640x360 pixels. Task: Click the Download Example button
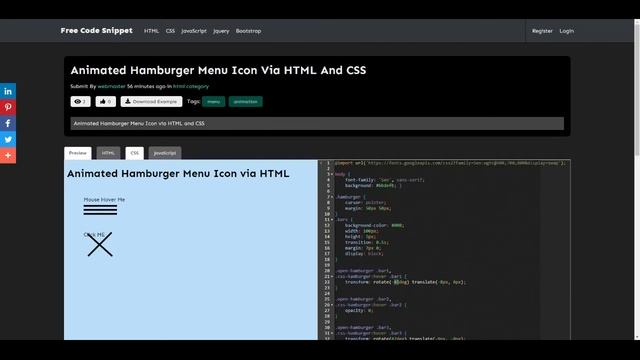(151, 102)
